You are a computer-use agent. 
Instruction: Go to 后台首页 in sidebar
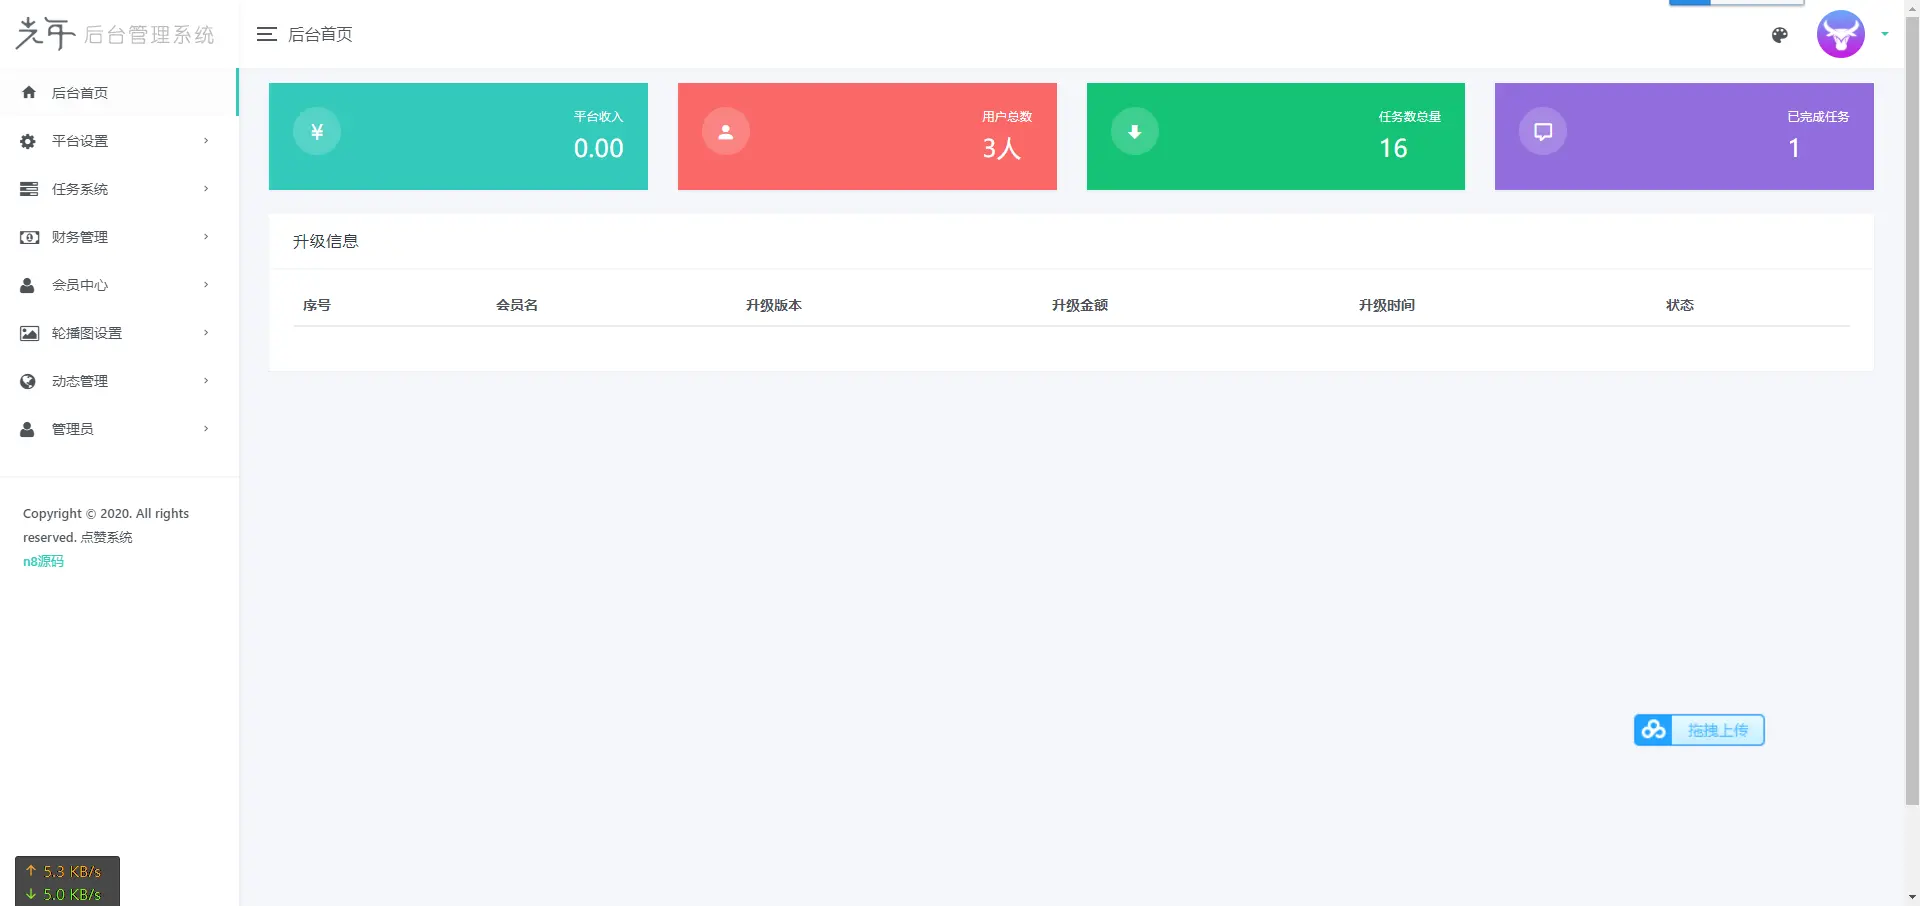point(118,92)
